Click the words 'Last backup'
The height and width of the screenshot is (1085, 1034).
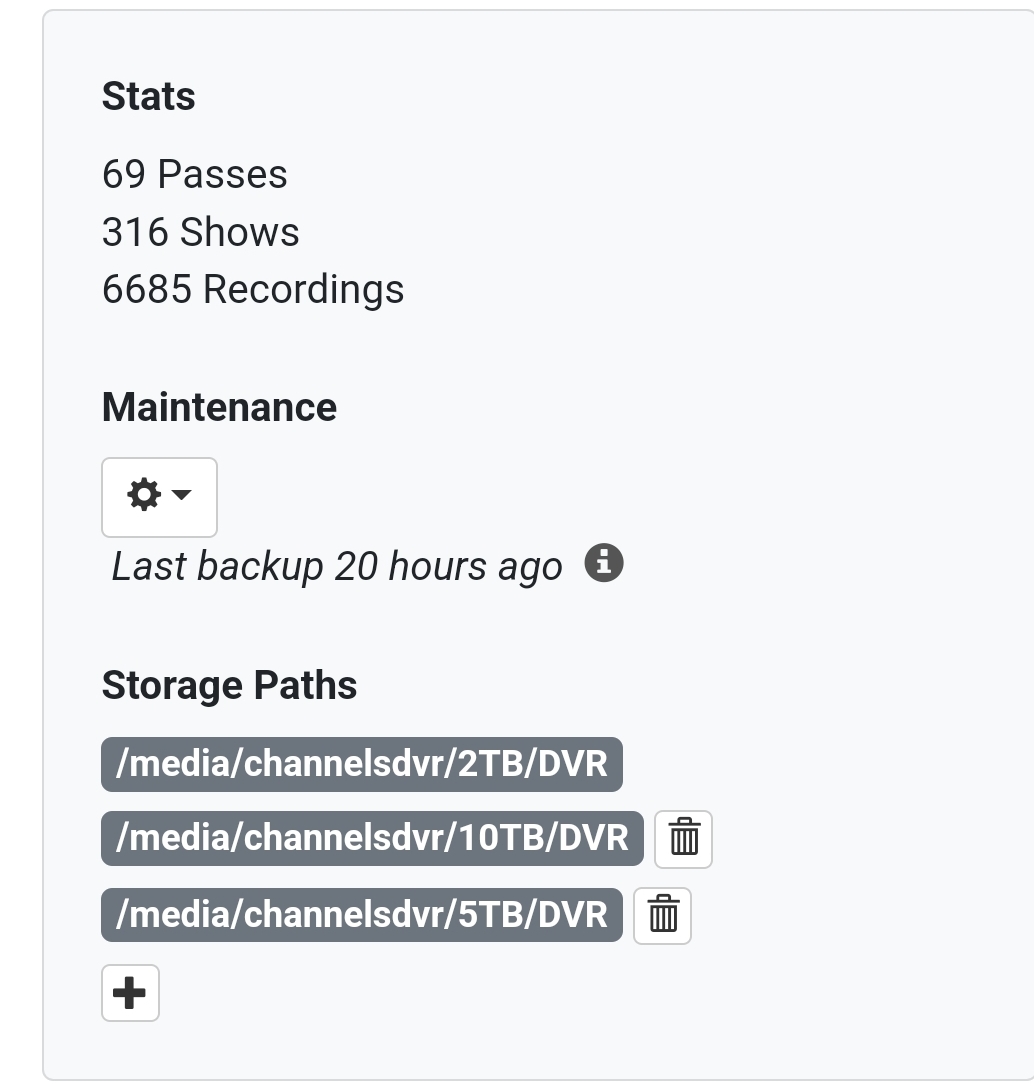pyautogui.click(x=217, y=566)
